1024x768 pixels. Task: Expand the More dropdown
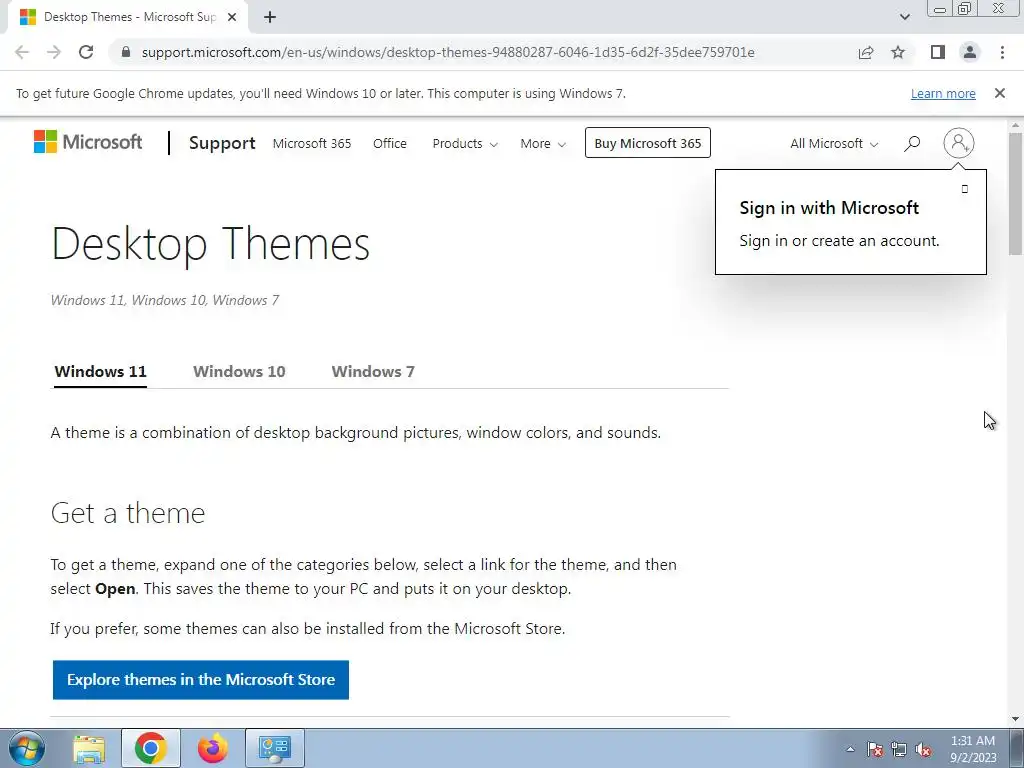pyautogui.click(x=543, y=144)
